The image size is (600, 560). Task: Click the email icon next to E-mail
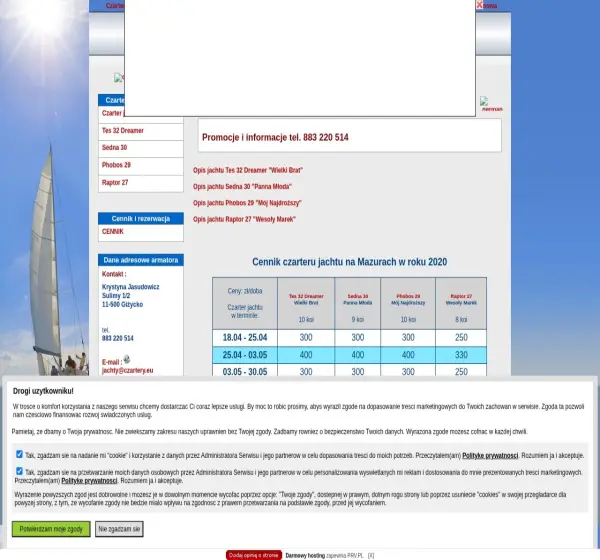pyautogui.click(x=127, y=359)
